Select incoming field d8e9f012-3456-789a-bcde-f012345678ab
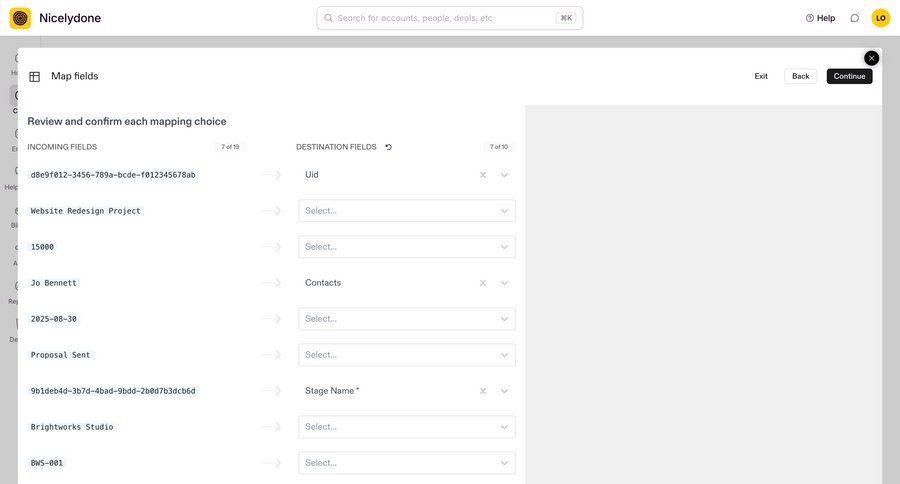The width and height of the screenshot is (900, 484). point(113,175)
